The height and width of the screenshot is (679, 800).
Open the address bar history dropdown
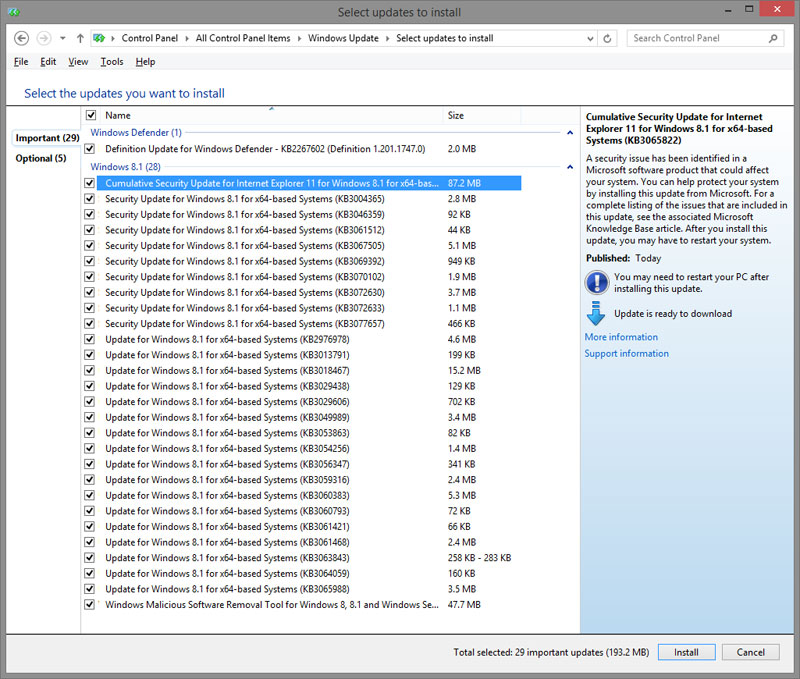(x=590, y=38)
